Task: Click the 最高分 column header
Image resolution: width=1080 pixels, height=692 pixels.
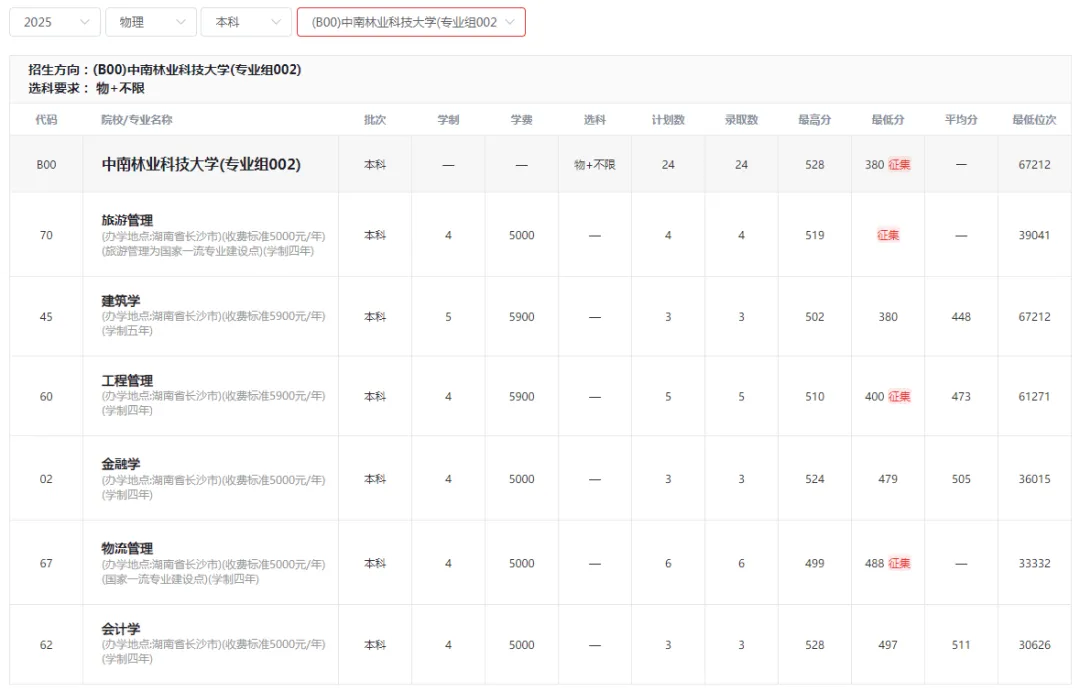Action: tap(815, 120)
